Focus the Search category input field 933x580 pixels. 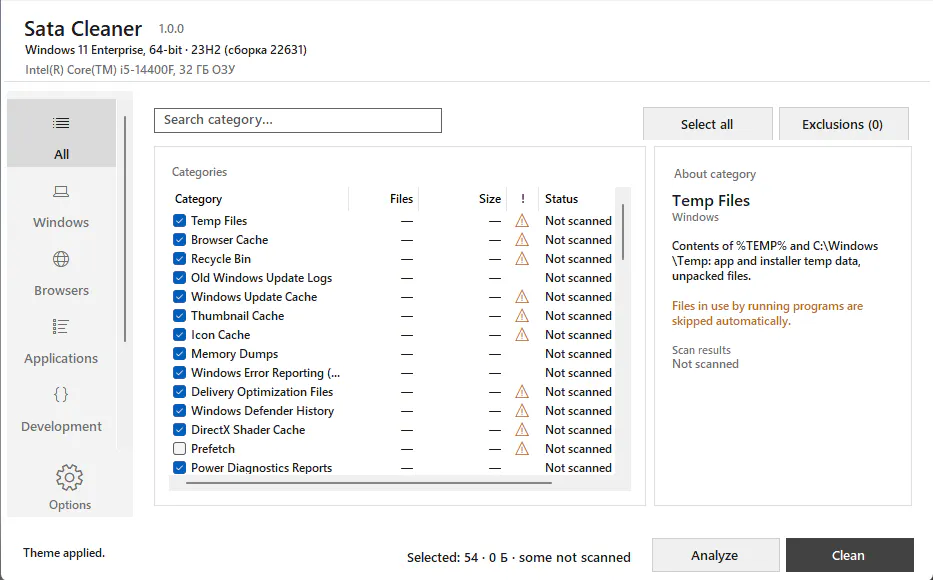coord(298,120)
